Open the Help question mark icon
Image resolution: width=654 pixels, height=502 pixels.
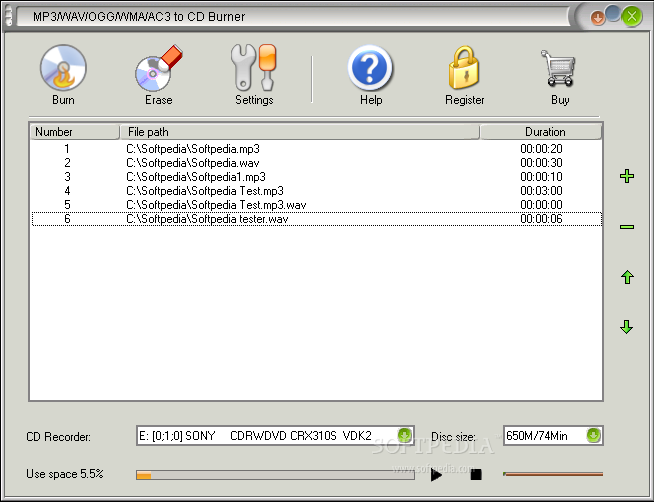tap(370, 68)
